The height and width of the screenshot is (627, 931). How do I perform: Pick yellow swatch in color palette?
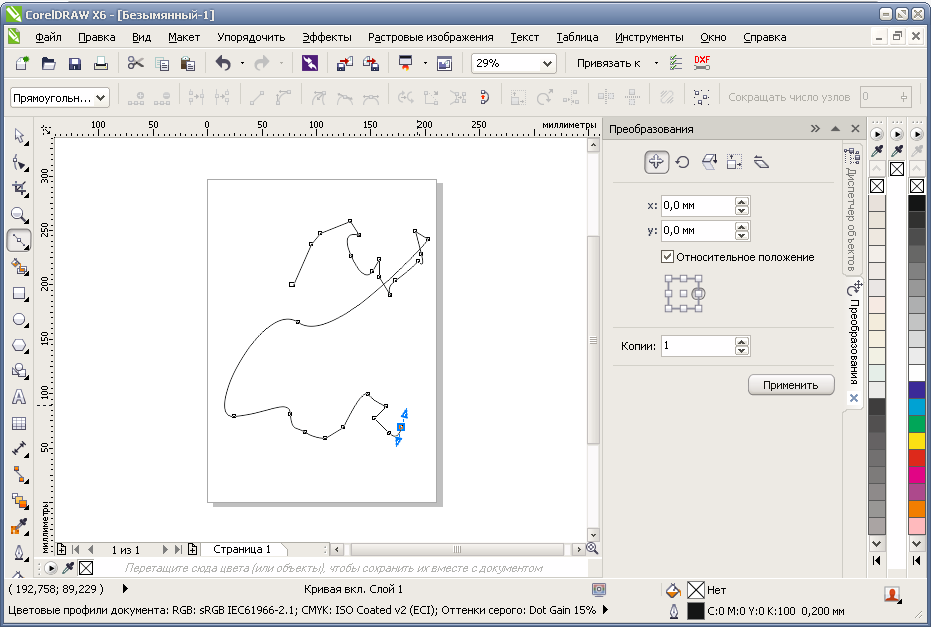point(917,441)
